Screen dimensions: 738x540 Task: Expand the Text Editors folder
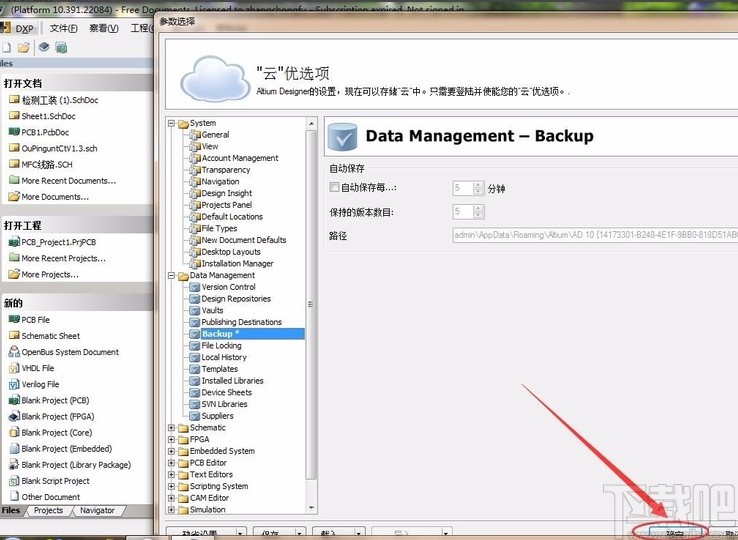click(x=171, y=475)
